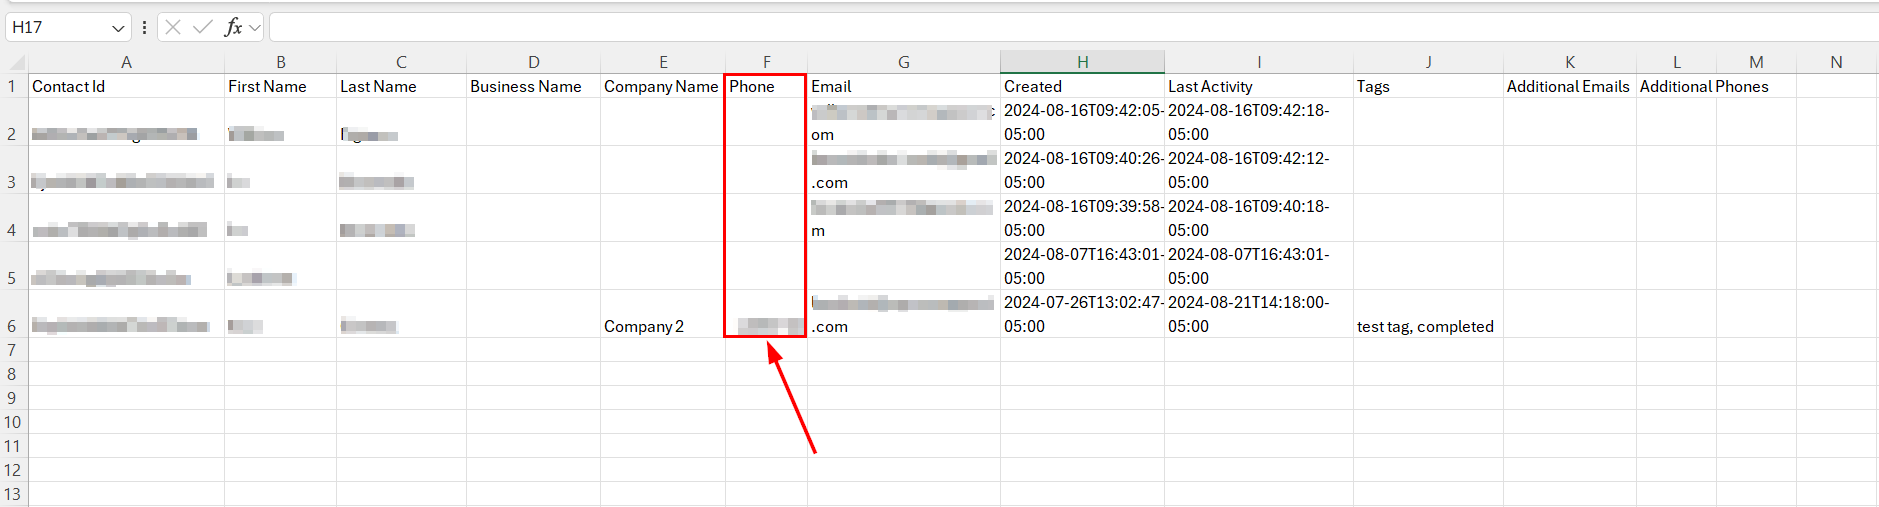Select row 6 header
This screenshot has width=1879, height=507.
pyautogui.click(x=12, y=326)
